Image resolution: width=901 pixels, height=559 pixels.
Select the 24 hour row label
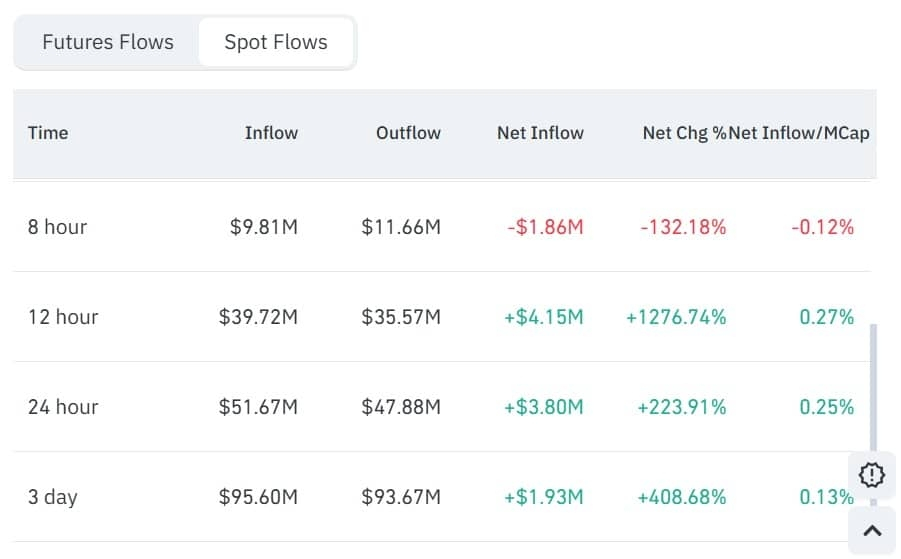(x=63, y=407)
